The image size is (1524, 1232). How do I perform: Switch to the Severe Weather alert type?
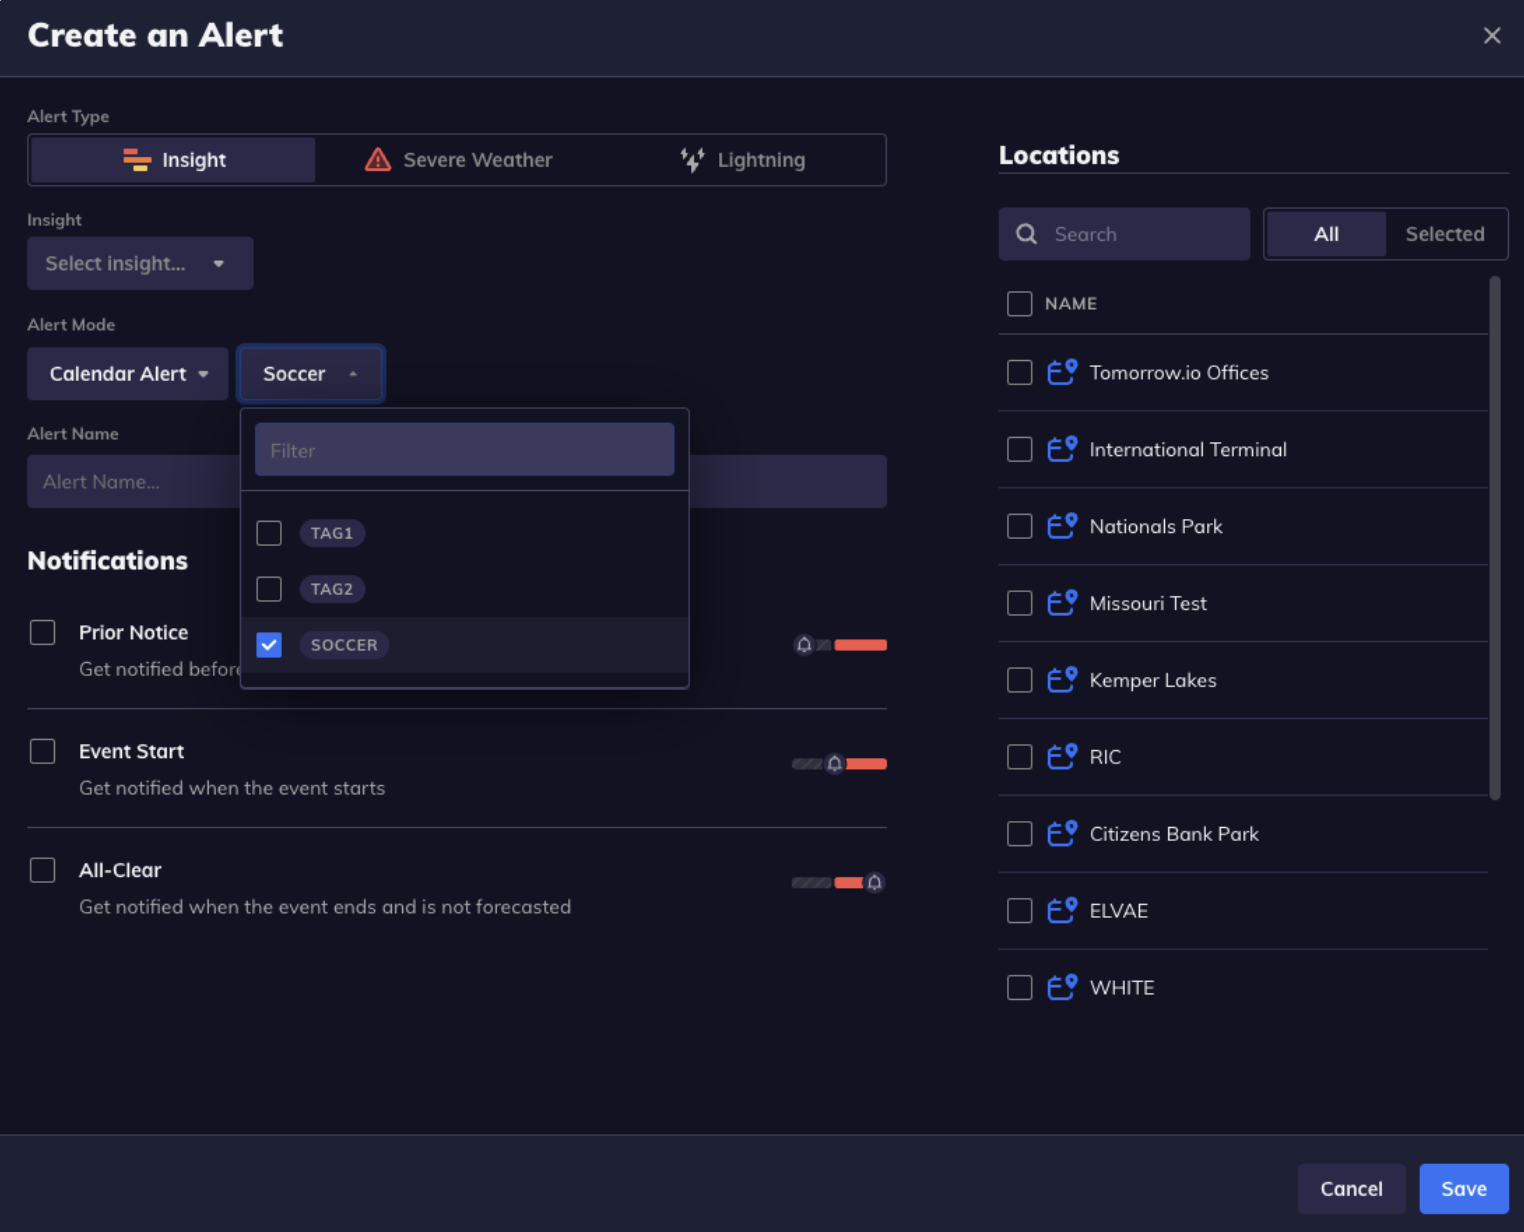tap(458, 160)
